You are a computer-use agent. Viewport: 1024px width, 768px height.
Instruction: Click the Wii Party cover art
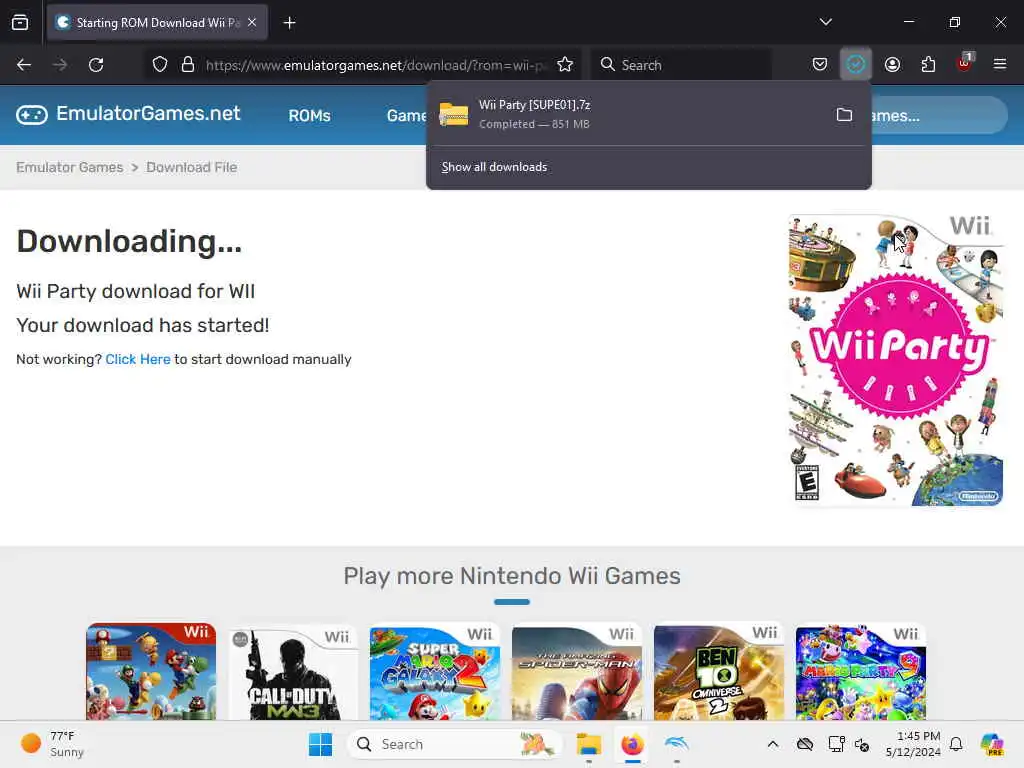[x=896, y=359]
